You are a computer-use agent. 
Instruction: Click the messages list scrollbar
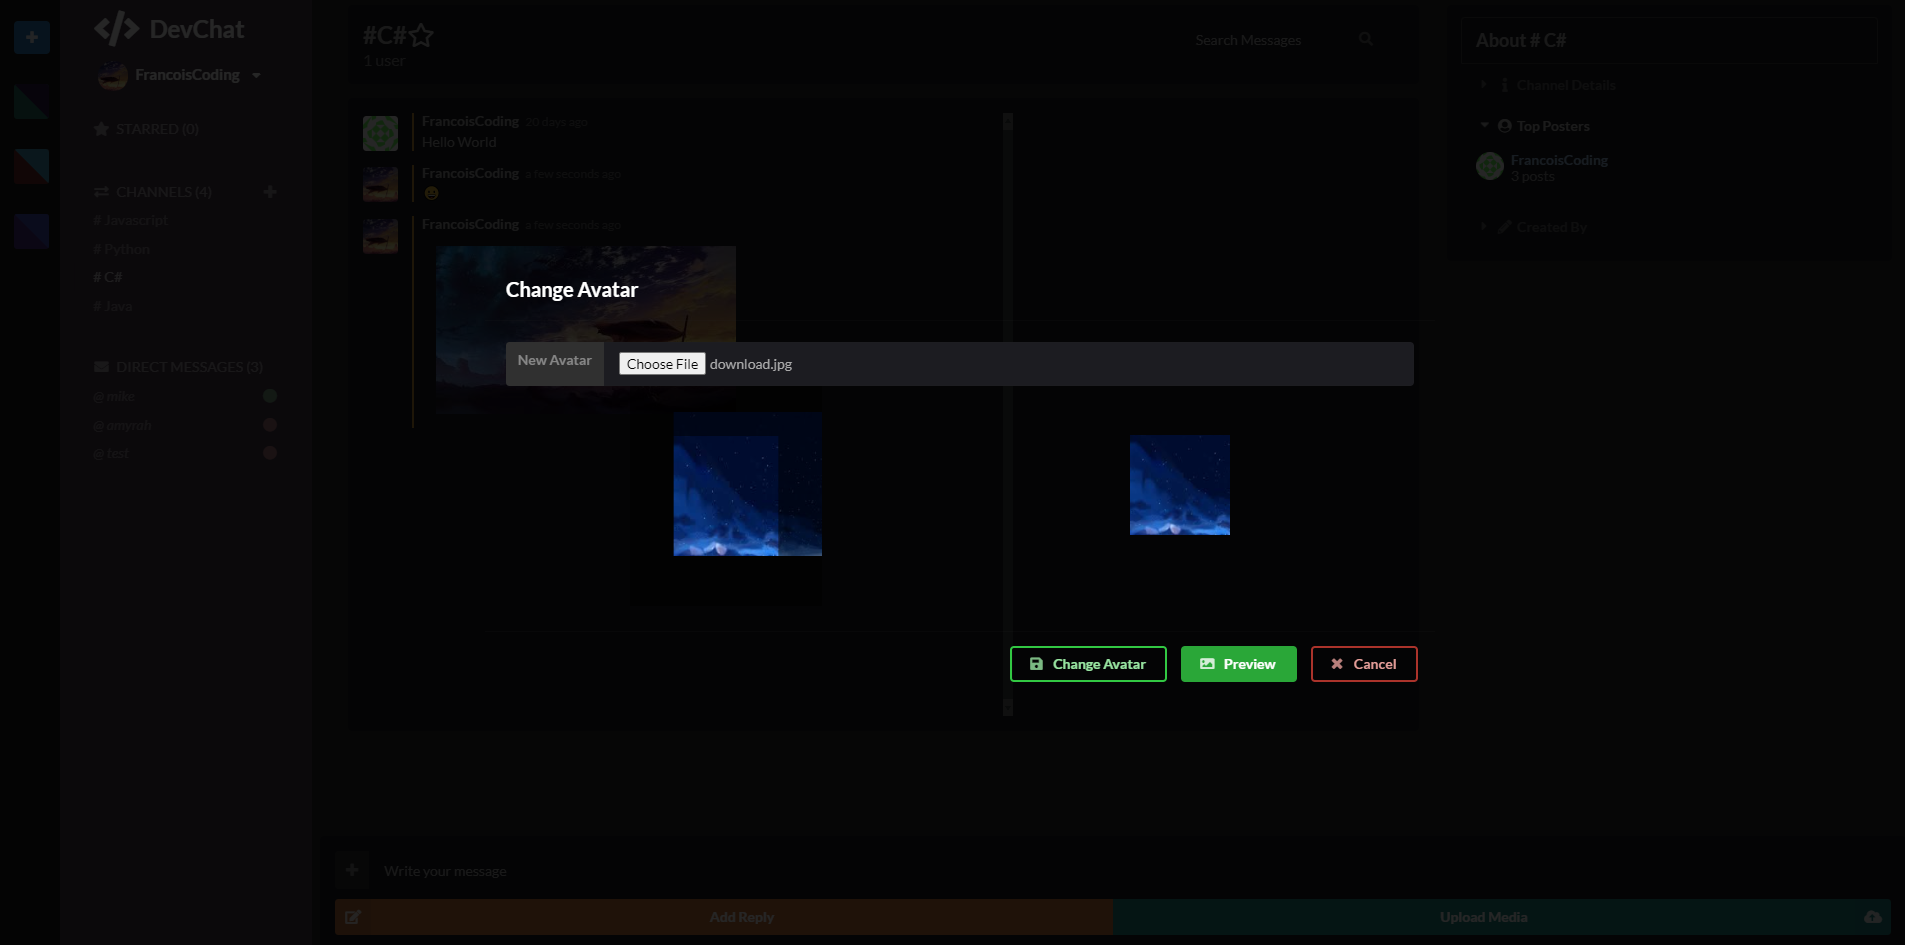point(1008,414)
